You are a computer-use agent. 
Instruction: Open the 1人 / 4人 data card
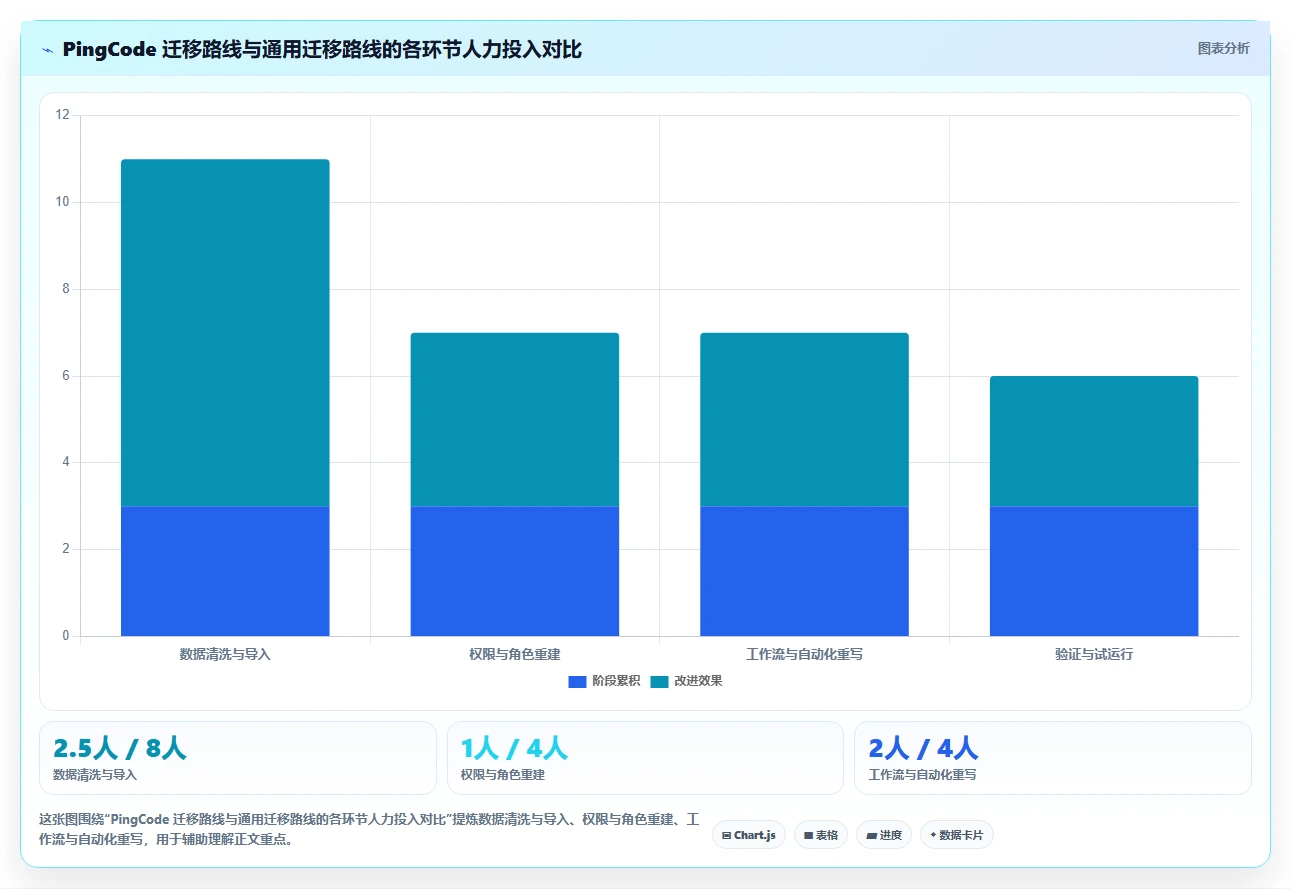645,758
